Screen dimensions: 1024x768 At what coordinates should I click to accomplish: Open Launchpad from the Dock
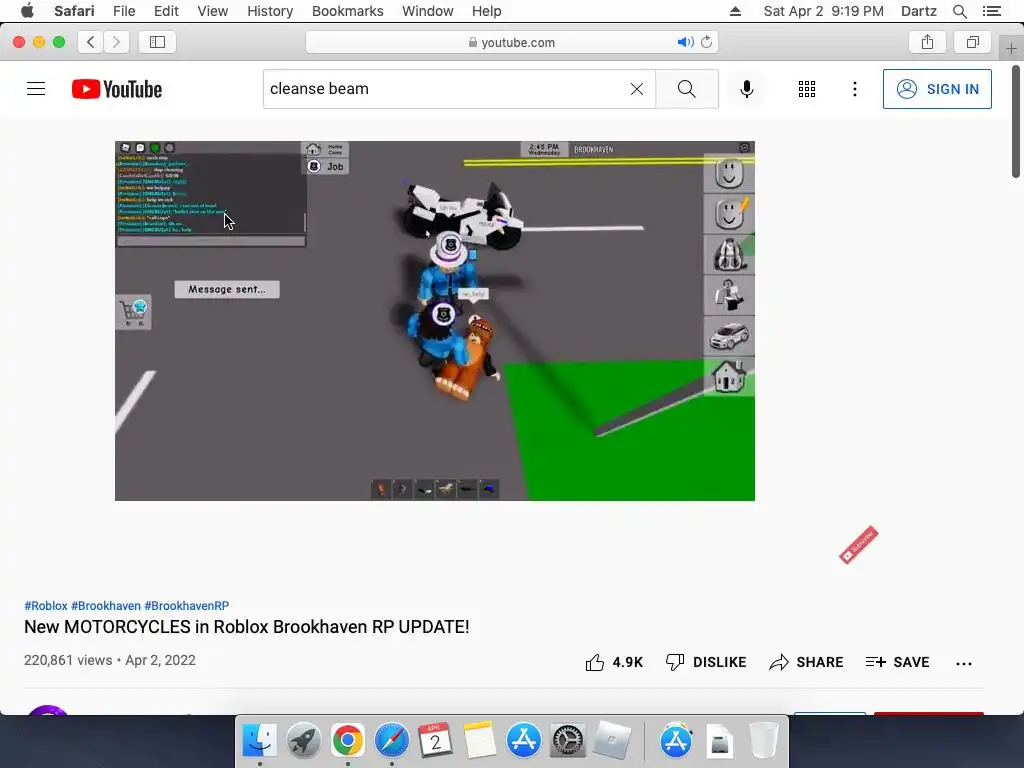(x=303, y=741)
